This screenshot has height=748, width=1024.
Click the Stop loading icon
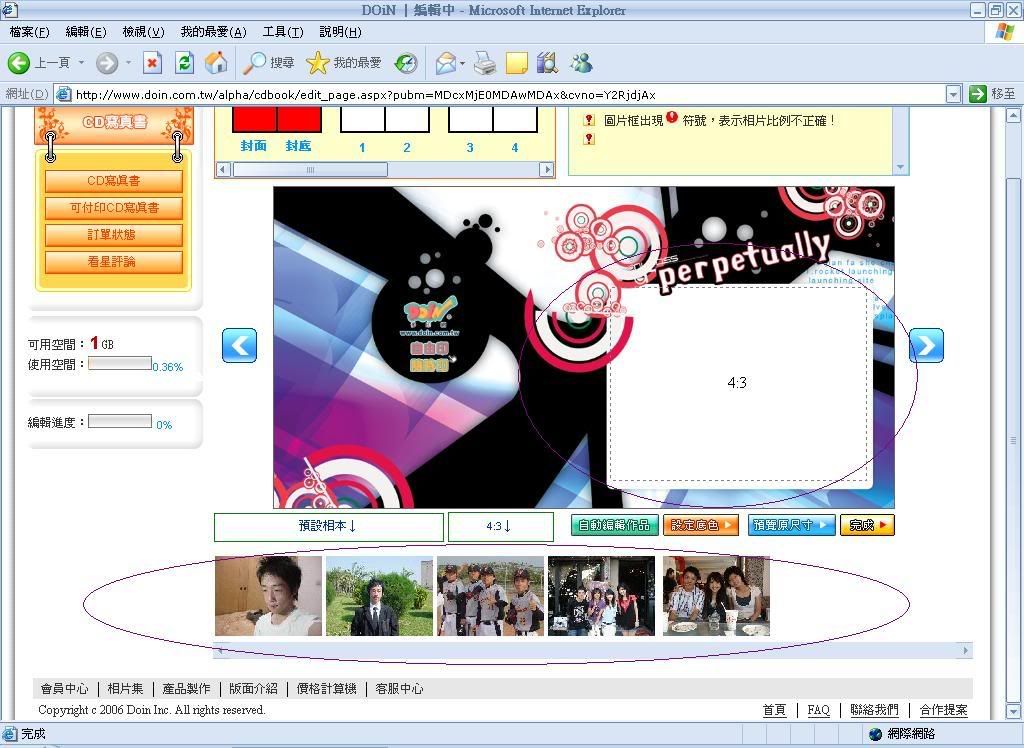[152, 63]
